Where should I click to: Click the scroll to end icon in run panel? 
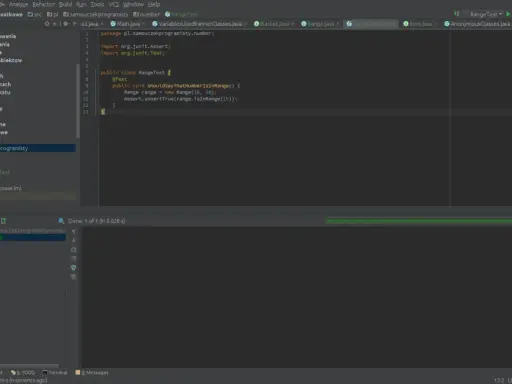(x=74, y=240)
